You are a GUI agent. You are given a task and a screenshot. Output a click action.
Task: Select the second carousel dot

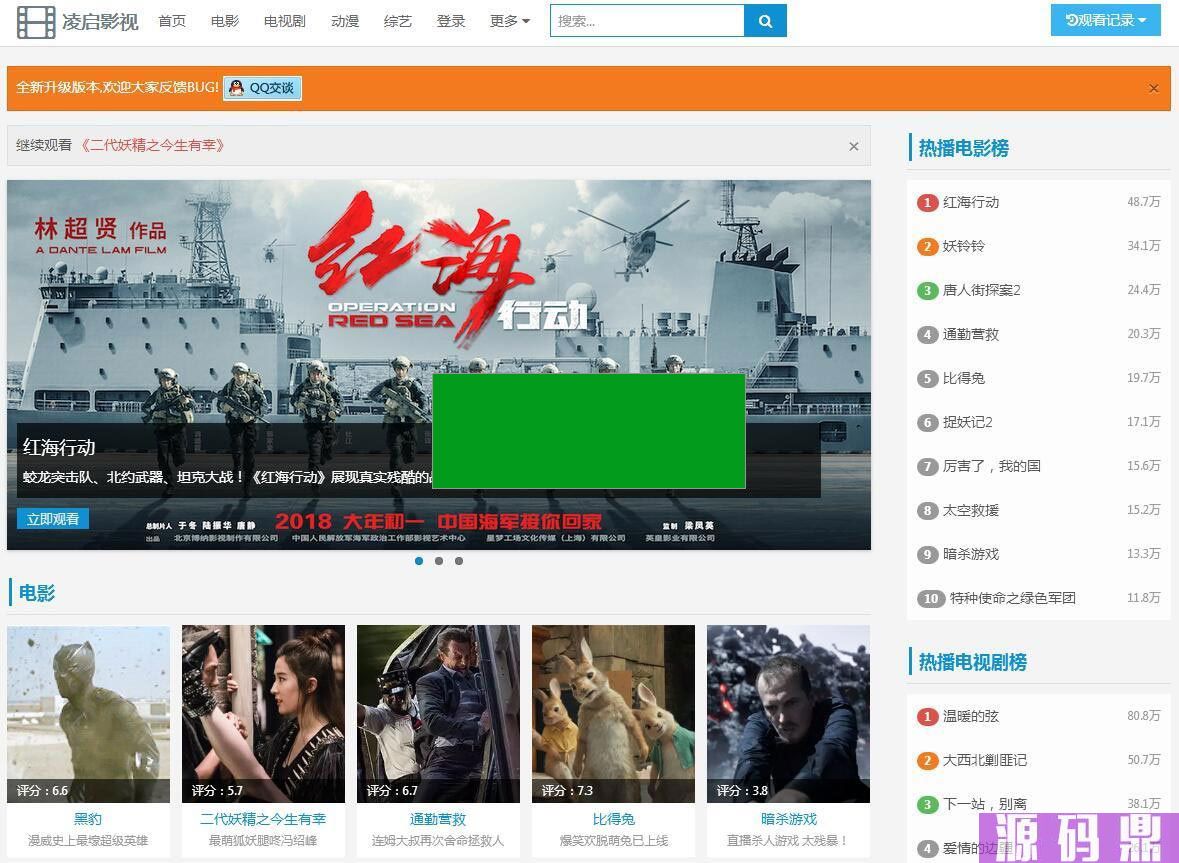click(438, 561)
